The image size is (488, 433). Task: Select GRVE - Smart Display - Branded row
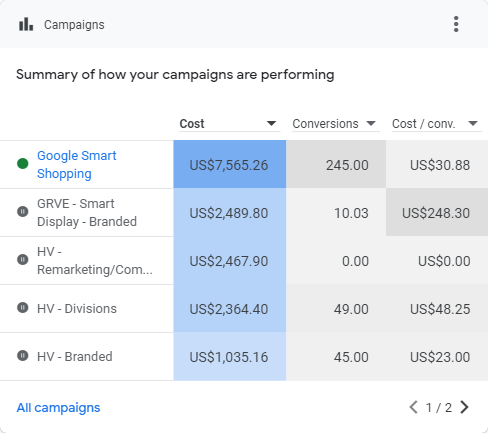click(244, 213)
